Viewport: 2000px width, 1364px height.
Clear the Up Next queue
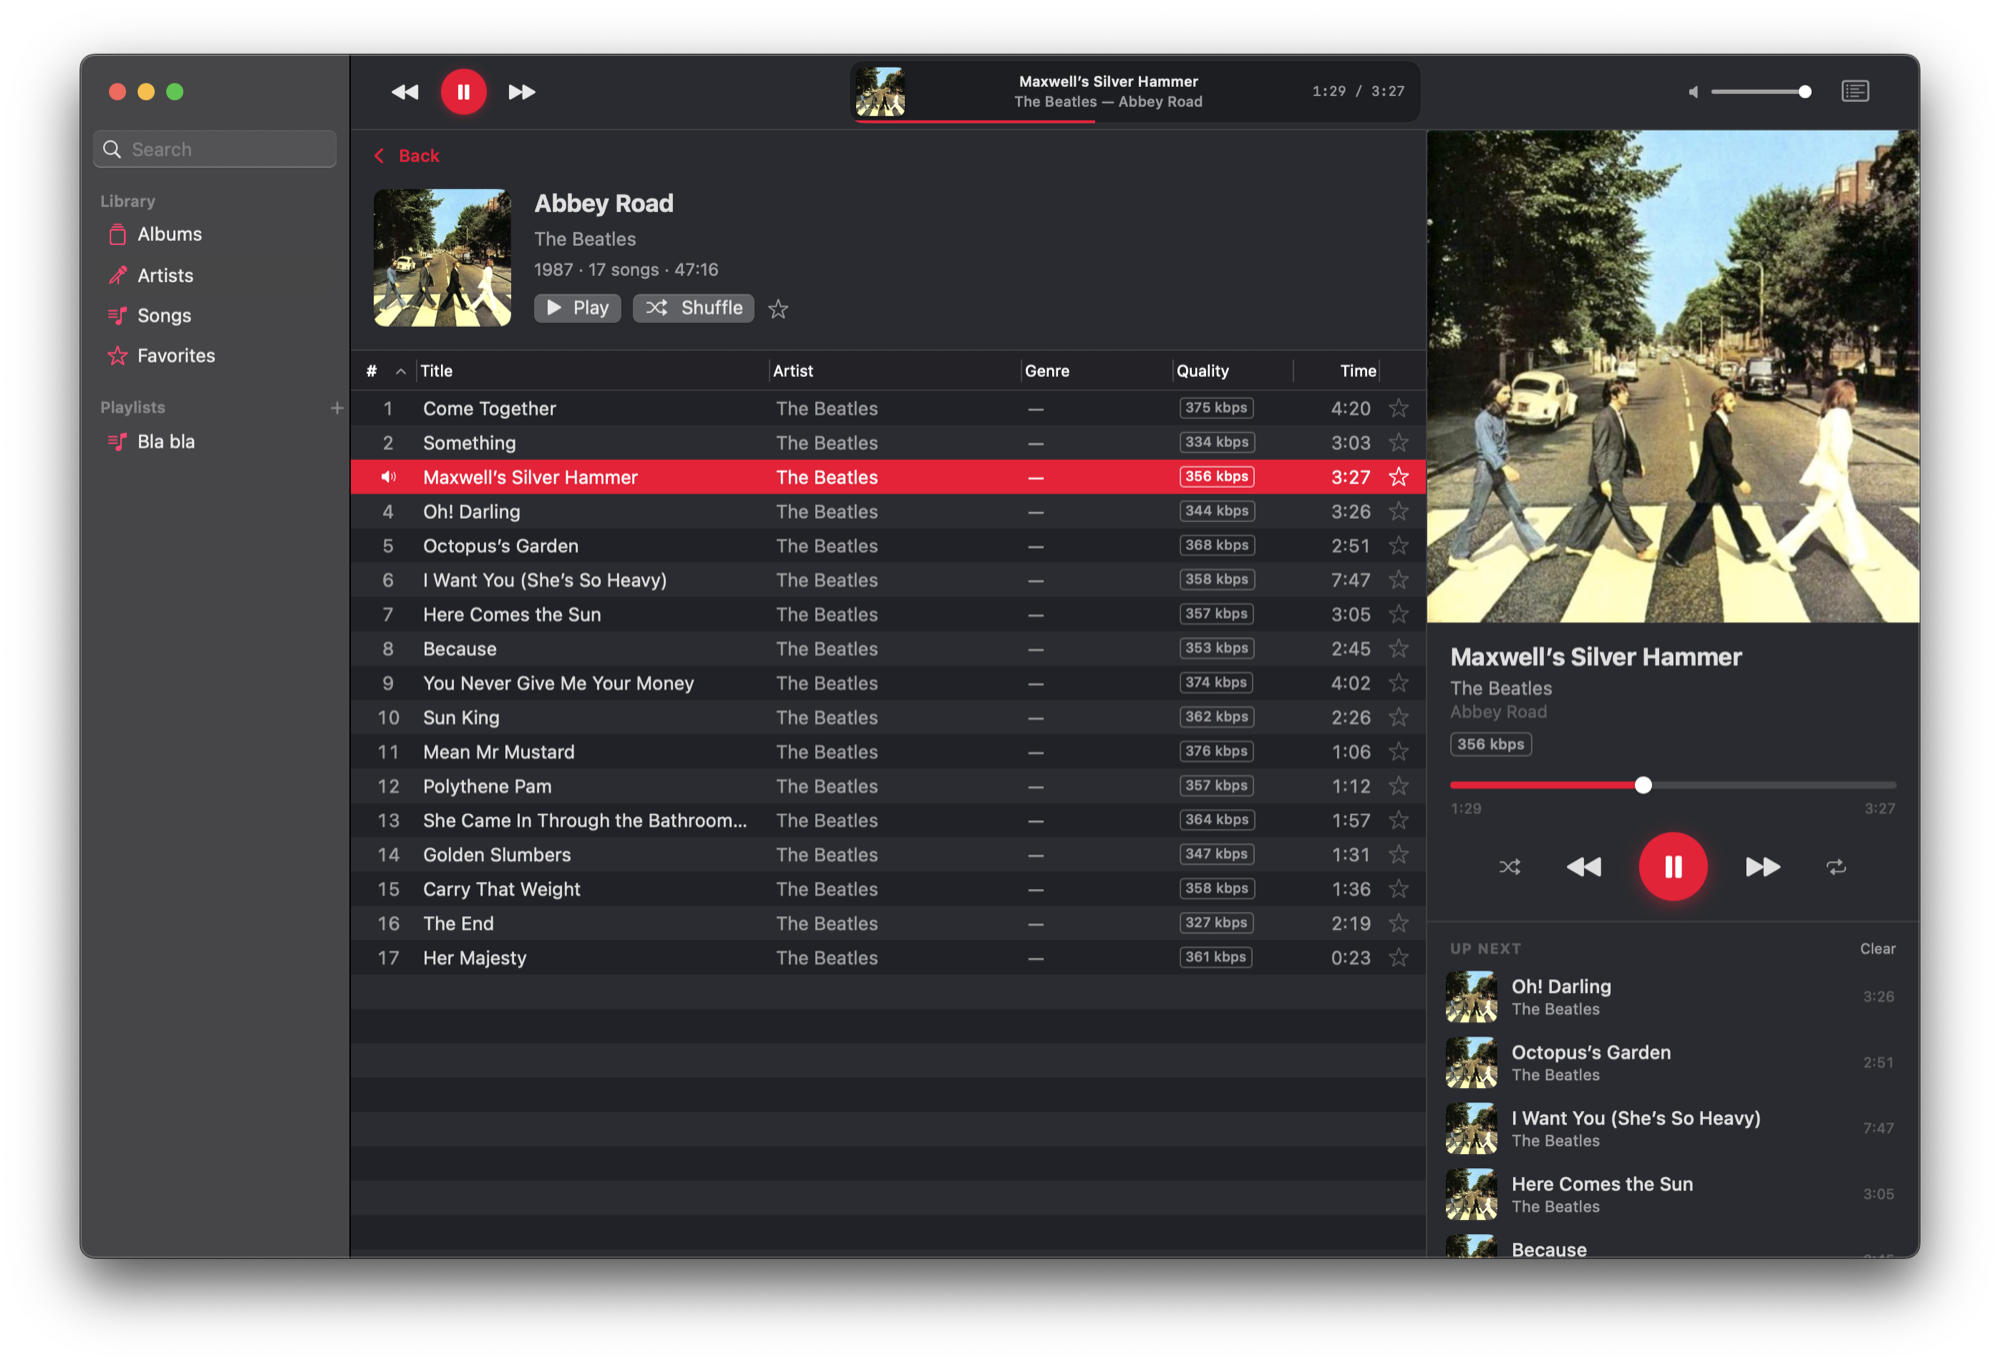click(x=1877, y=949)
